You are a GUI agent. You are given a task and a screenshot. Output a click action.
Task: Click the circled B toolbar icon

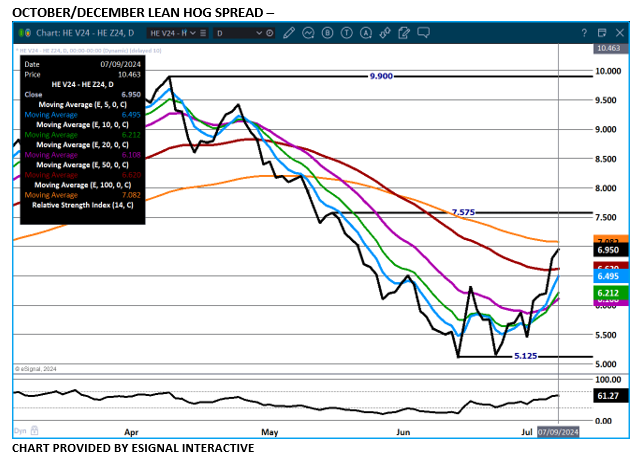coord(328,32)
